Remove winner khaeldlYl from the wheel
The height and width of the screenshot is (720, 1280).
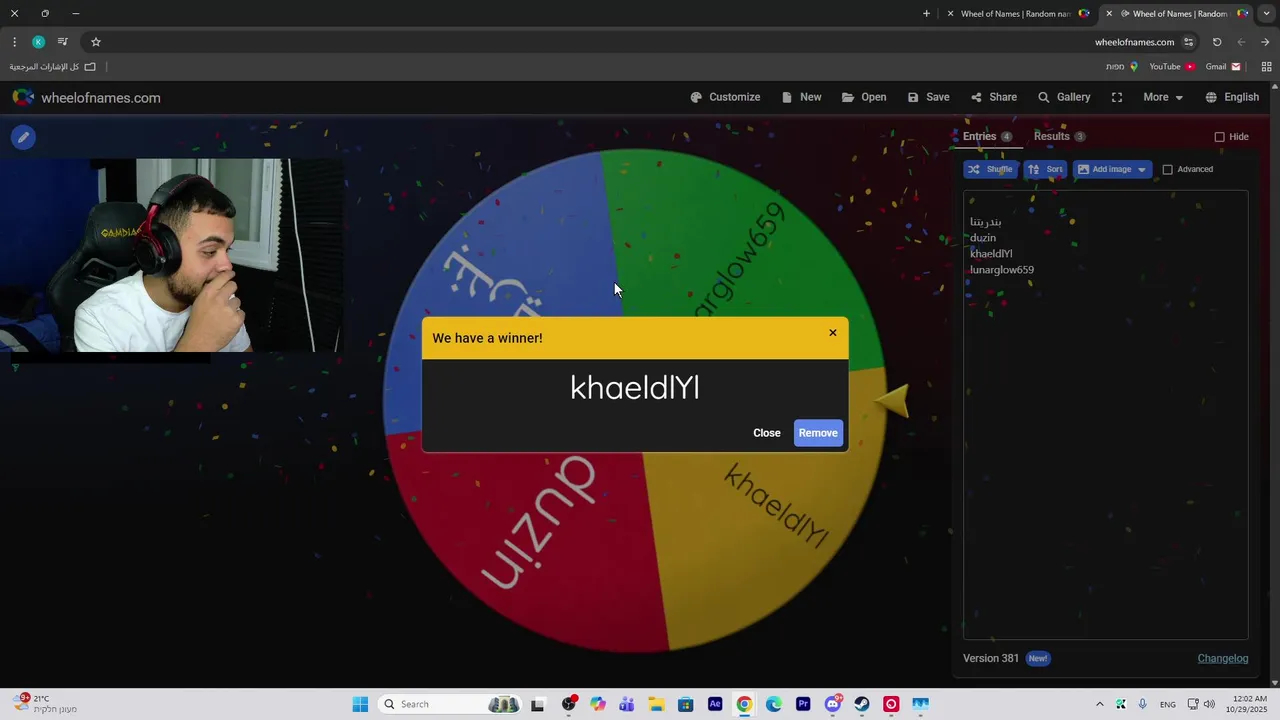[x=818, y=433]
